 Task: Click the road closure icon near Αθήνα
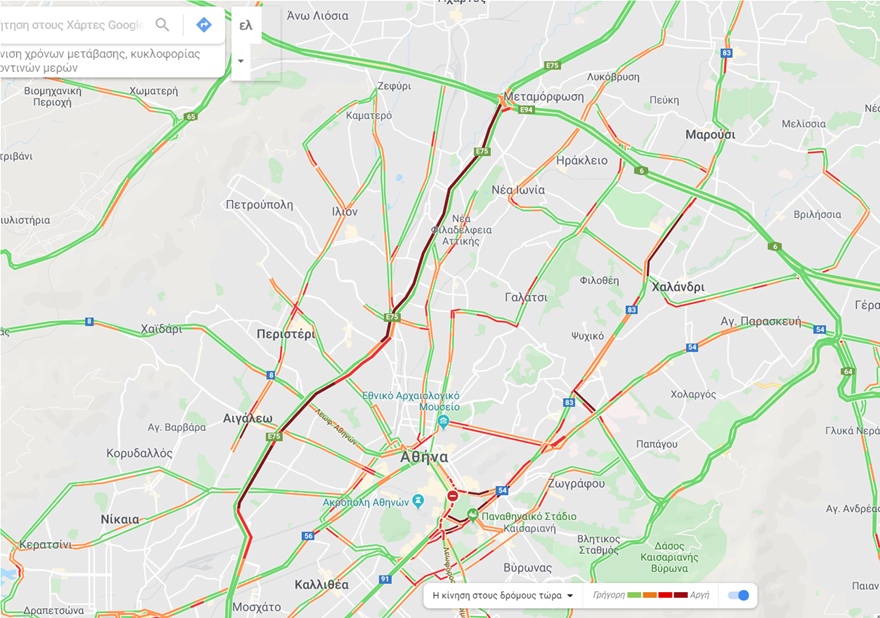(x=452, y=496)
